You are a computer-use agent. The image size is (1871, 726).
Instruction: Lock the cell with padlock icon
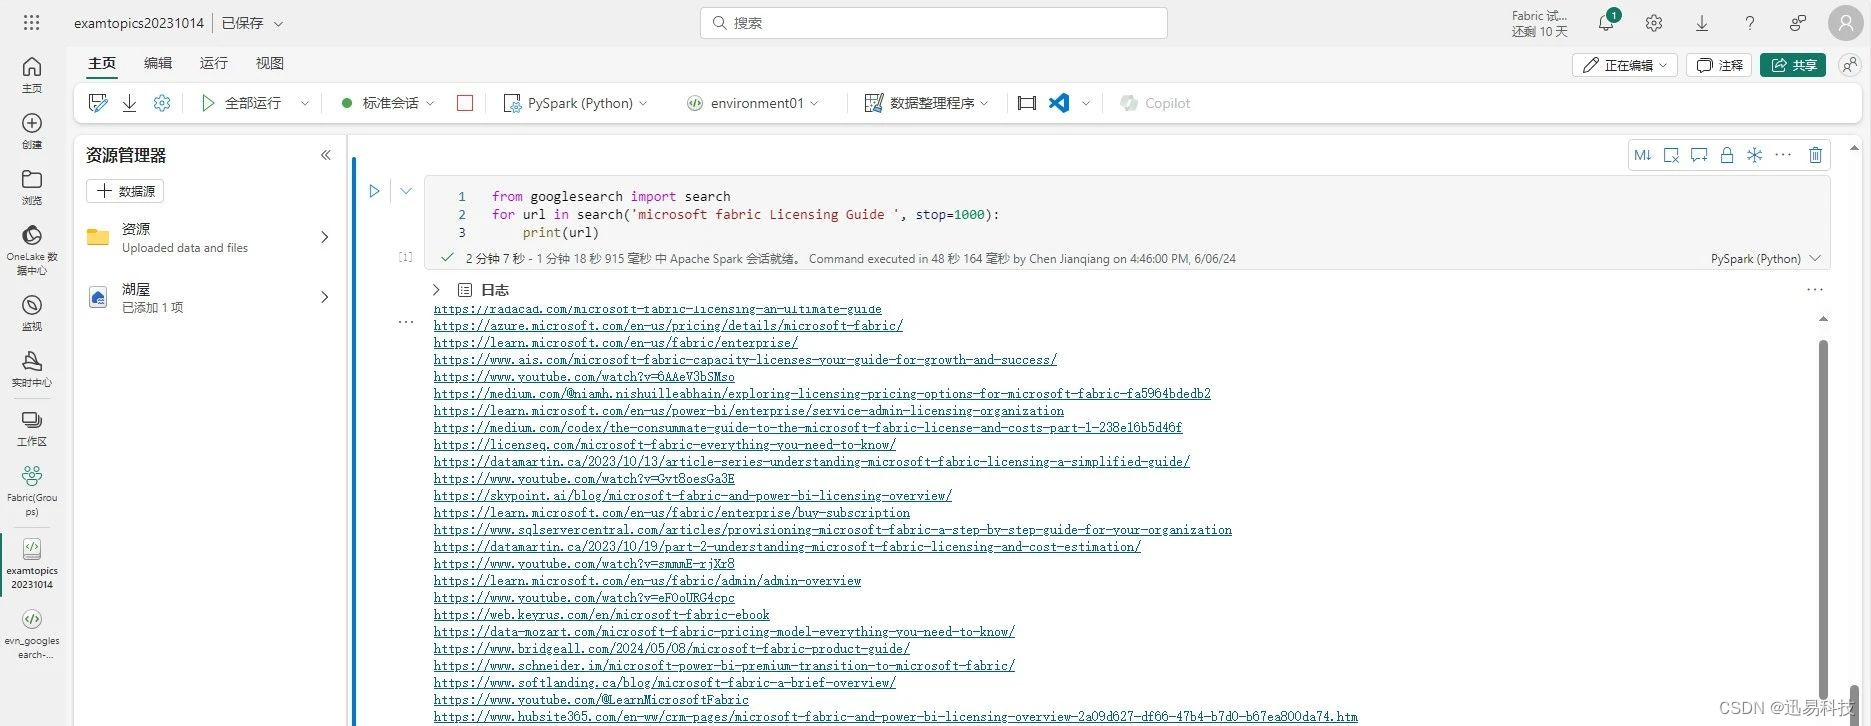point(1727,155)
